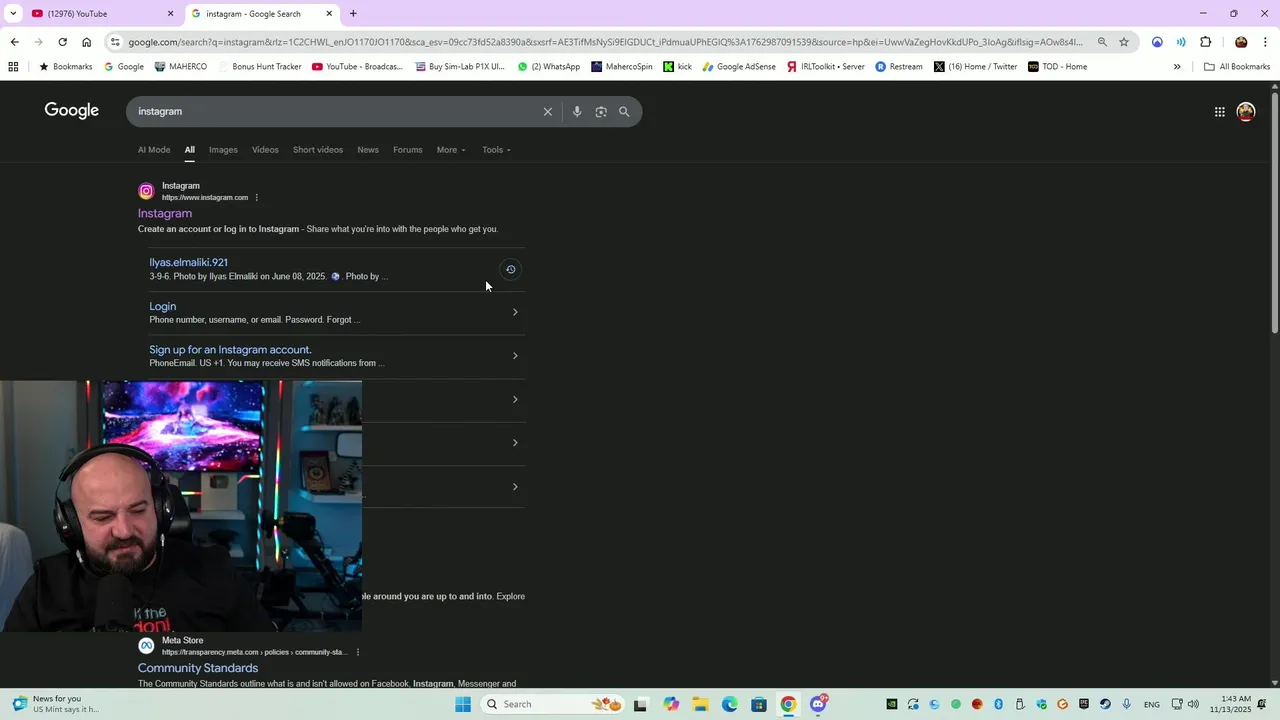Click the Google logo
This screenshot has height=720, width=1280.
click(71, 111)
